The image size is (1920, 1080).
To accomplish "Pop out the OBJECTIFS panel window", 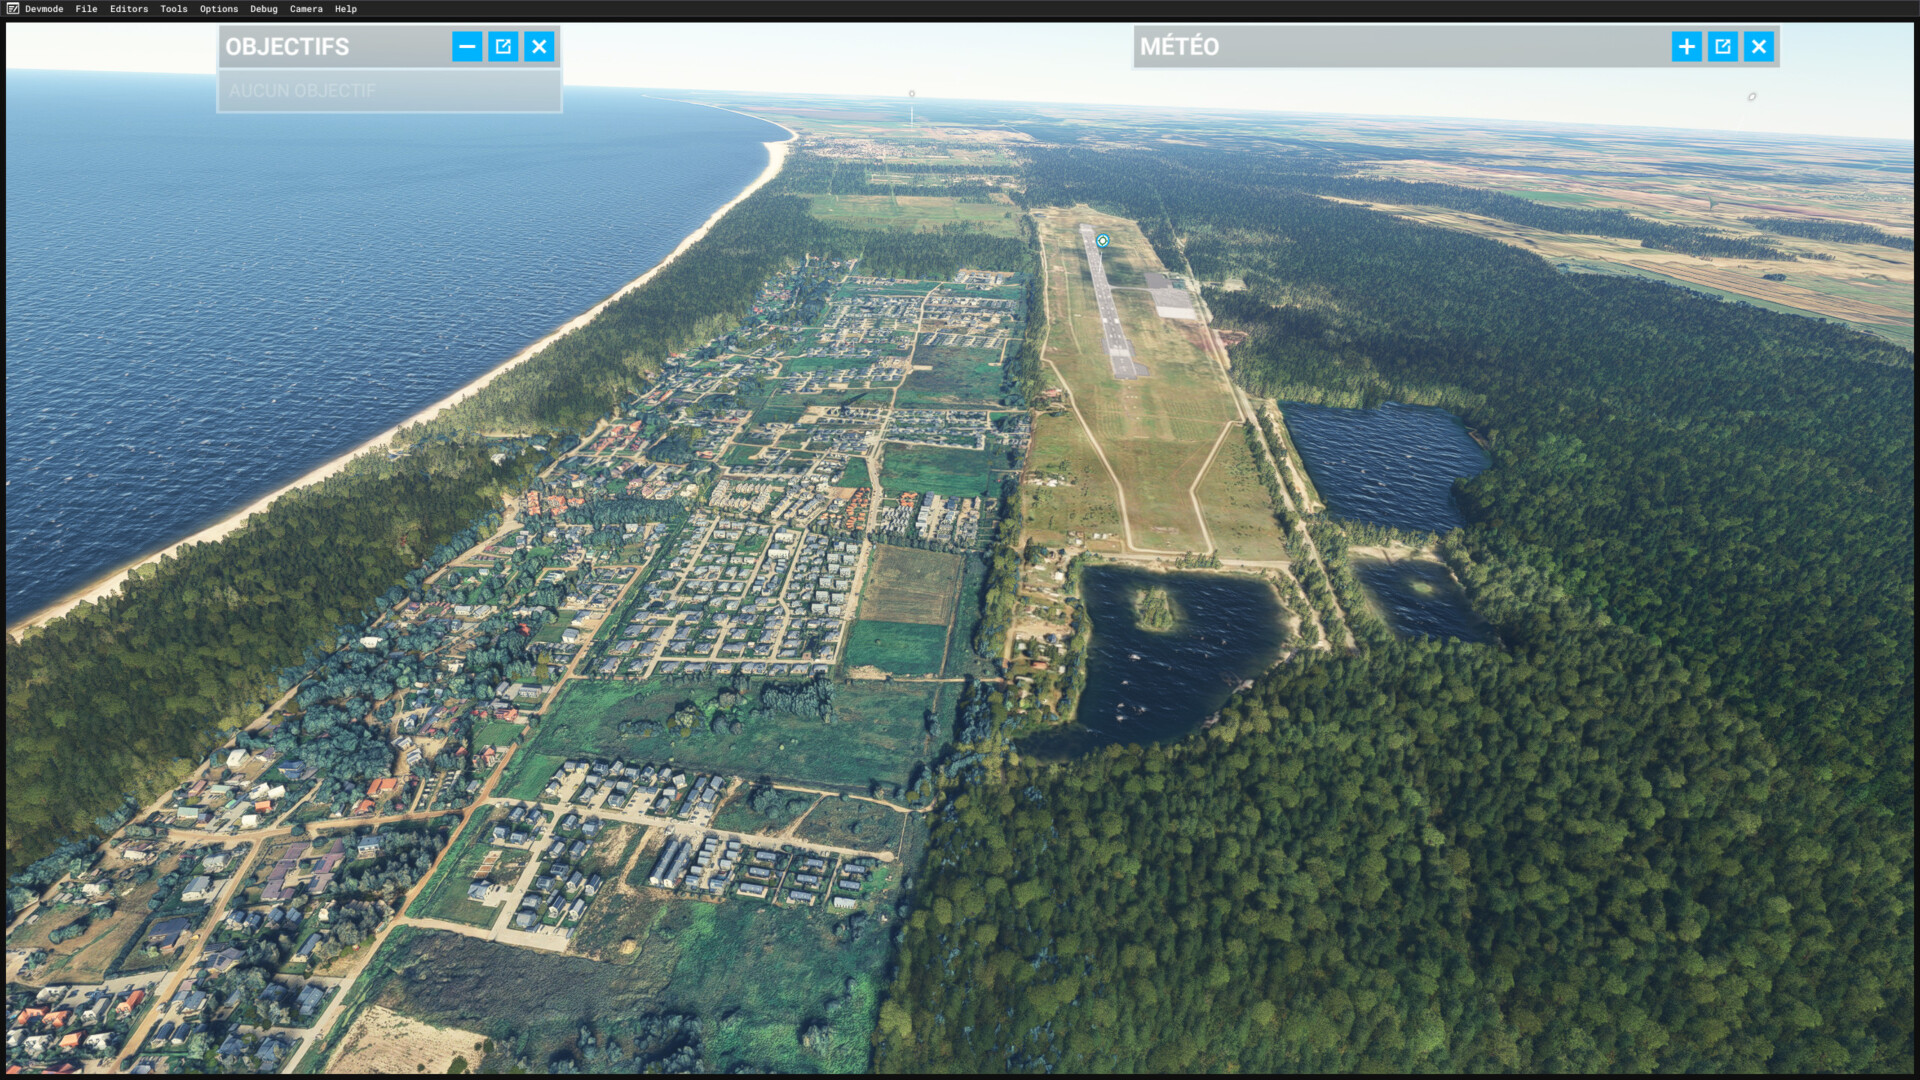I will click(503, 46).
